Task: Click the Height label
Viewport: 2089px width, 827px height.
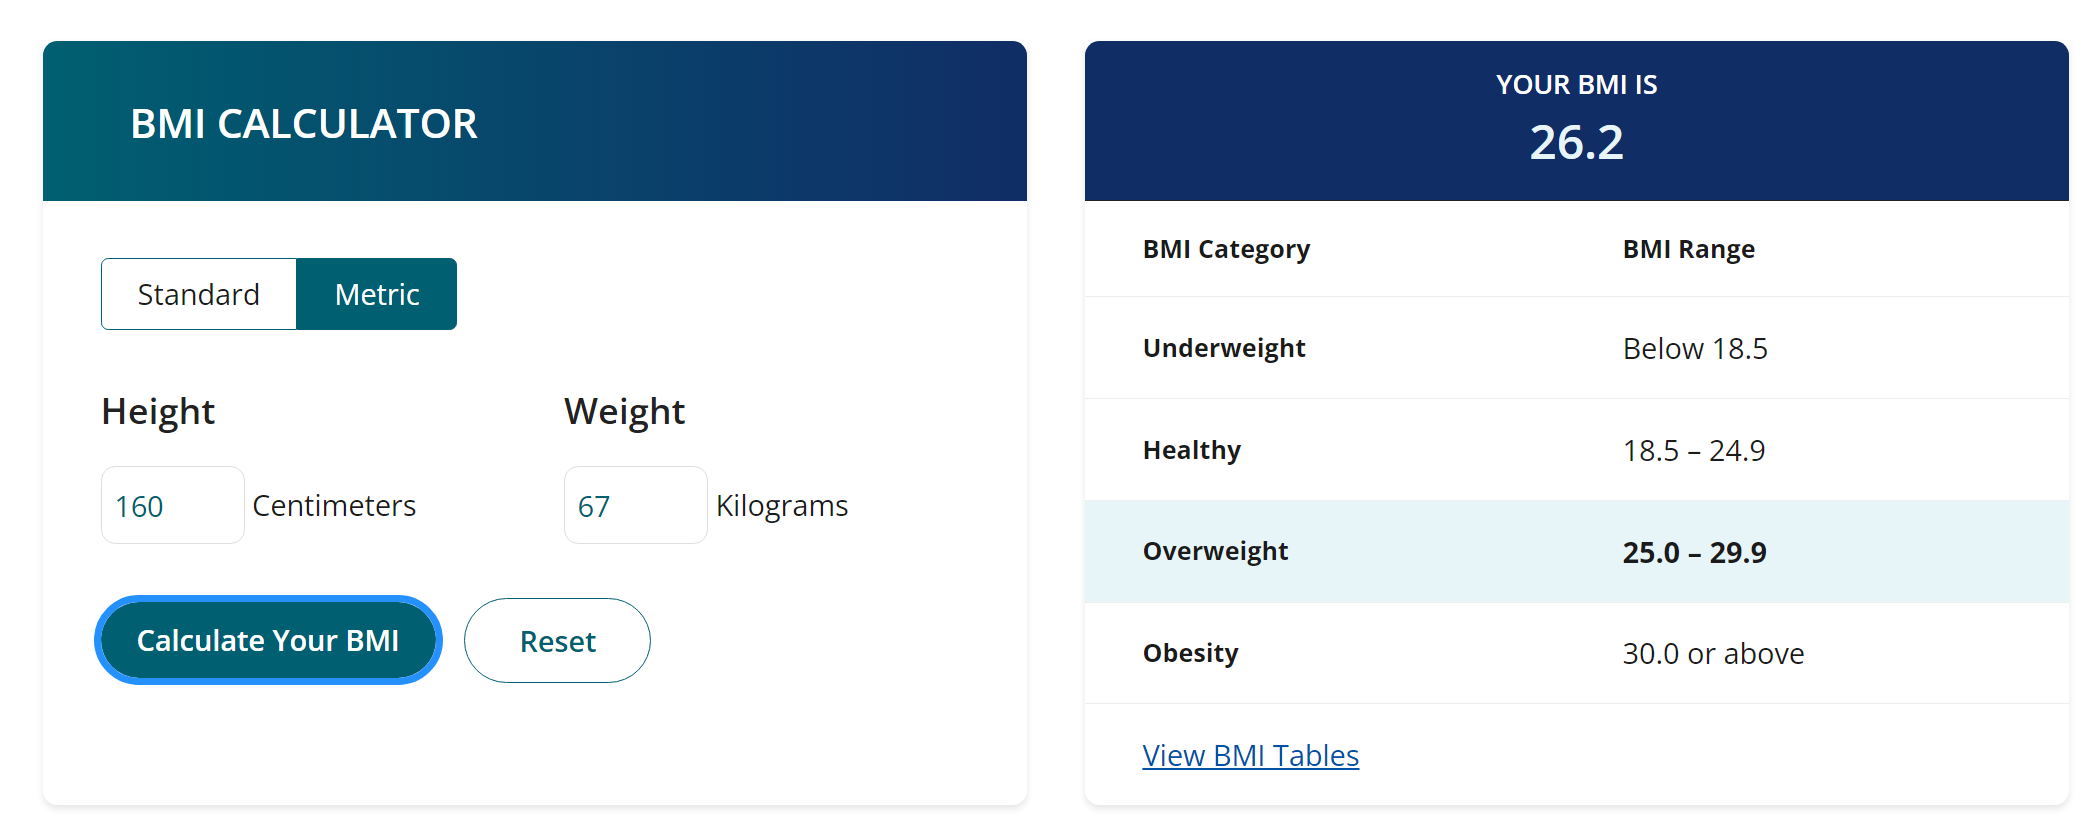Action: (x=158, y=412)
